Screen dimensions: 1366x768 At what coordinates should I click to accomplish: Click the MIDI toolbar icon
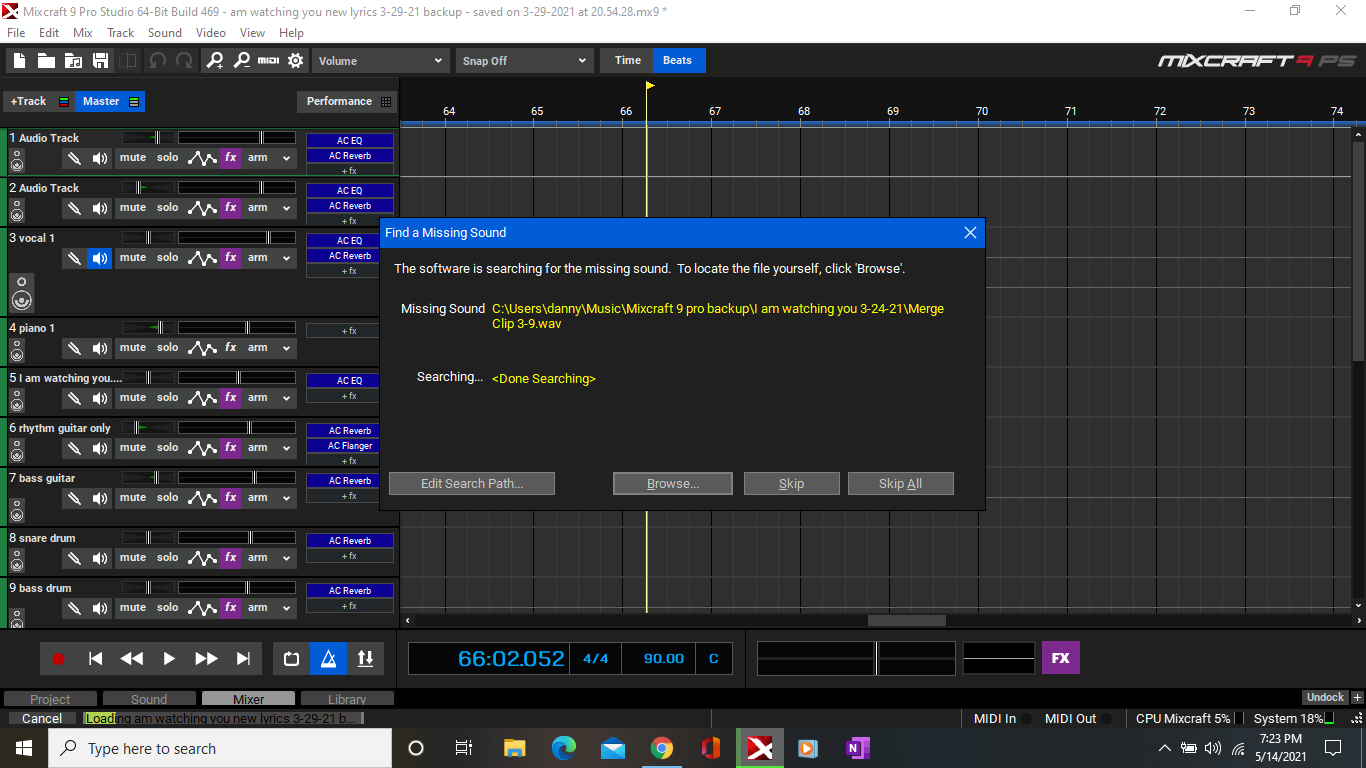[268, 61]
